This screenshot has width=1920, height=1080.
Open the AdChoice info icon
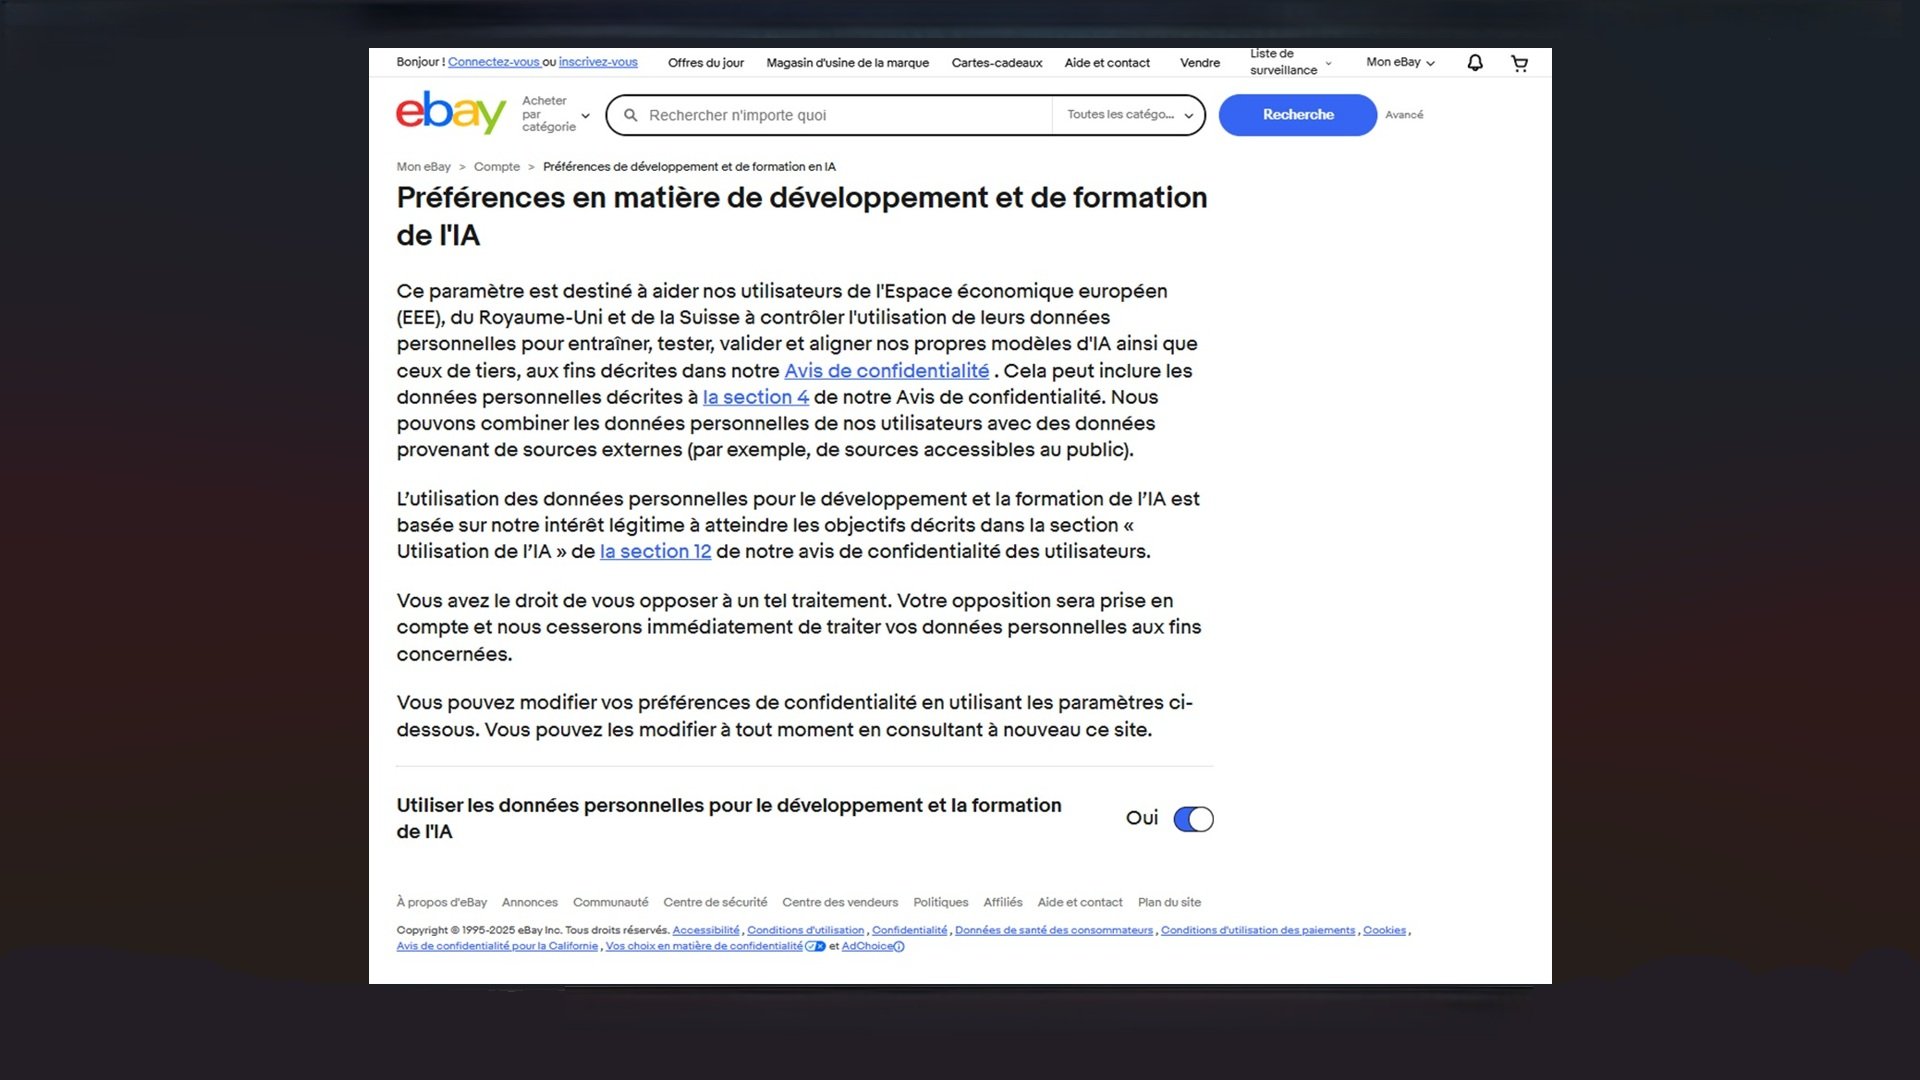click(898, 946)
